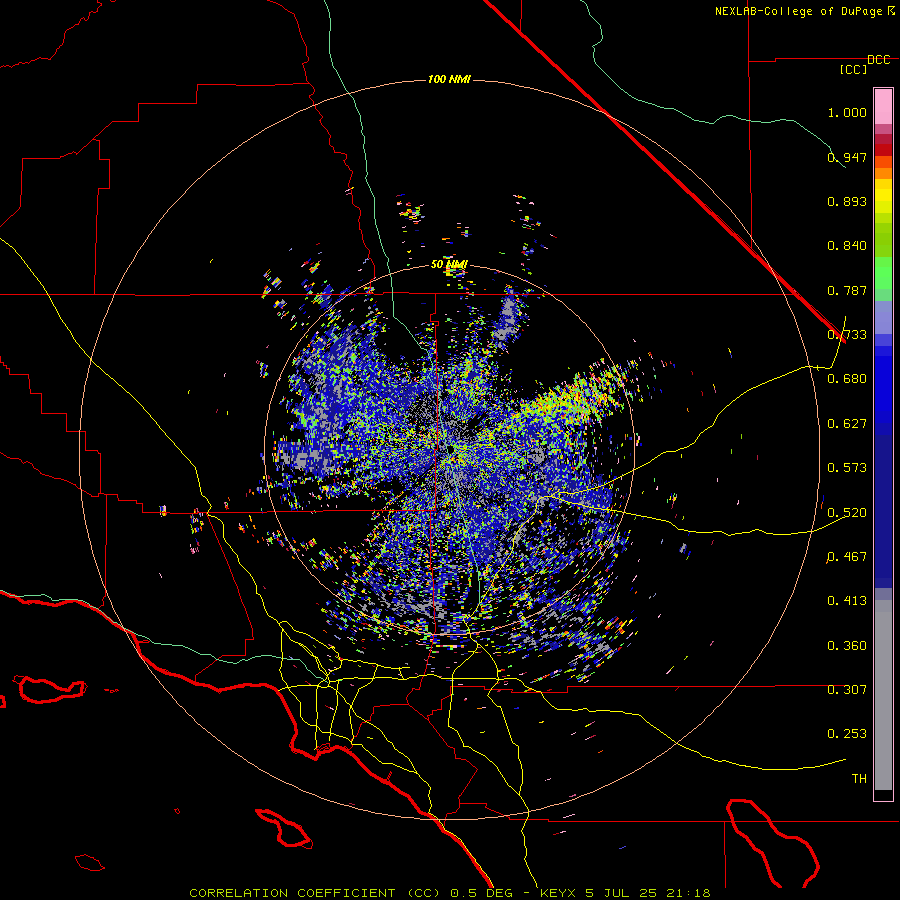Image resolution: width=900 pixels, height=900 pixels.
Task: Click the 0.573 scale value
Action: [847, 468]
